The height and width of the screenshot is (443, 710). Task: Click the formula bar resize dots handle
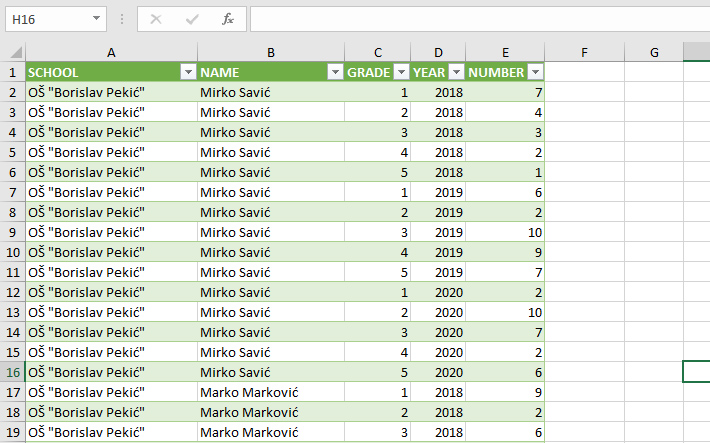pos(122,19)
